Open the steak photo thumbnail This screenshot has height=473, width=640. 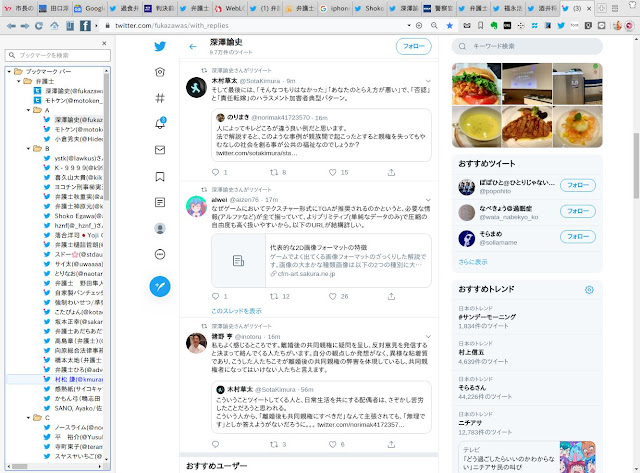point(527,127)
